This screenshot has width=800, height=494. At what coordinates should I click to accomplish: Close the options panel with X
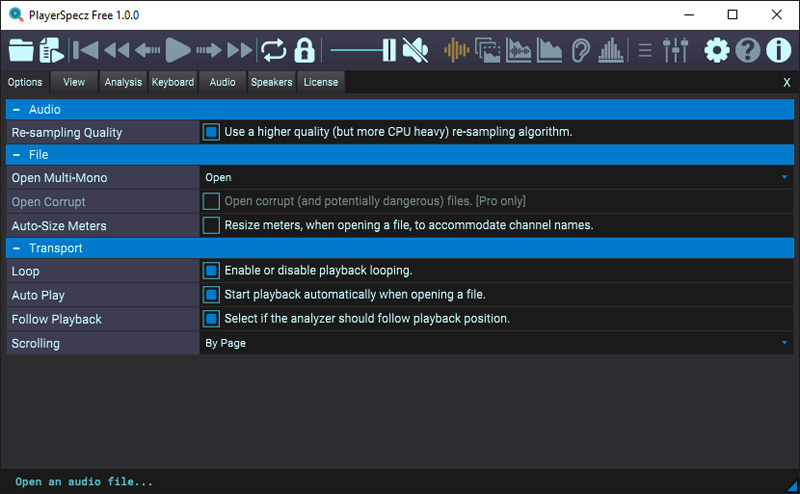click(786, 83)
